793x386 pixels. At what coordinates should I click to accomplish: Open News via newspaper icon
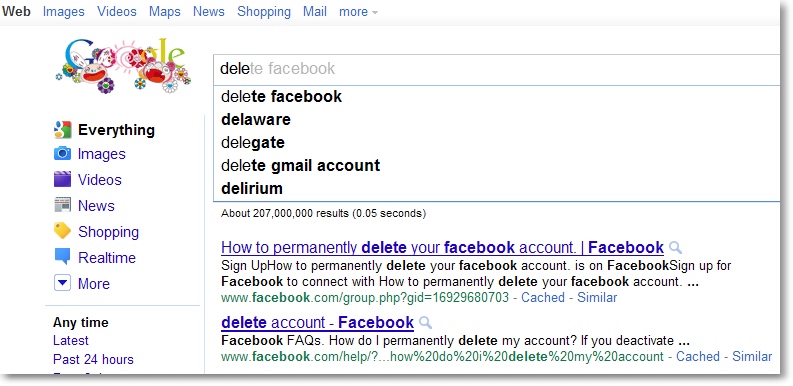pyautogui.click(x=63, y=205)
